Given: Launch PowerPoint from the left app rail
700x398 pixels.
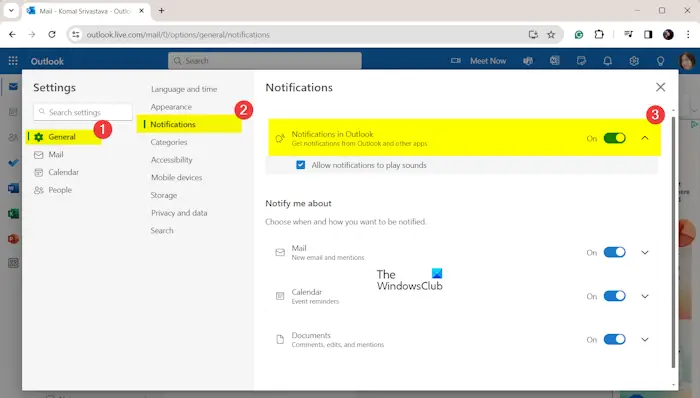Looking at the screenshot, I should point(13,239).
